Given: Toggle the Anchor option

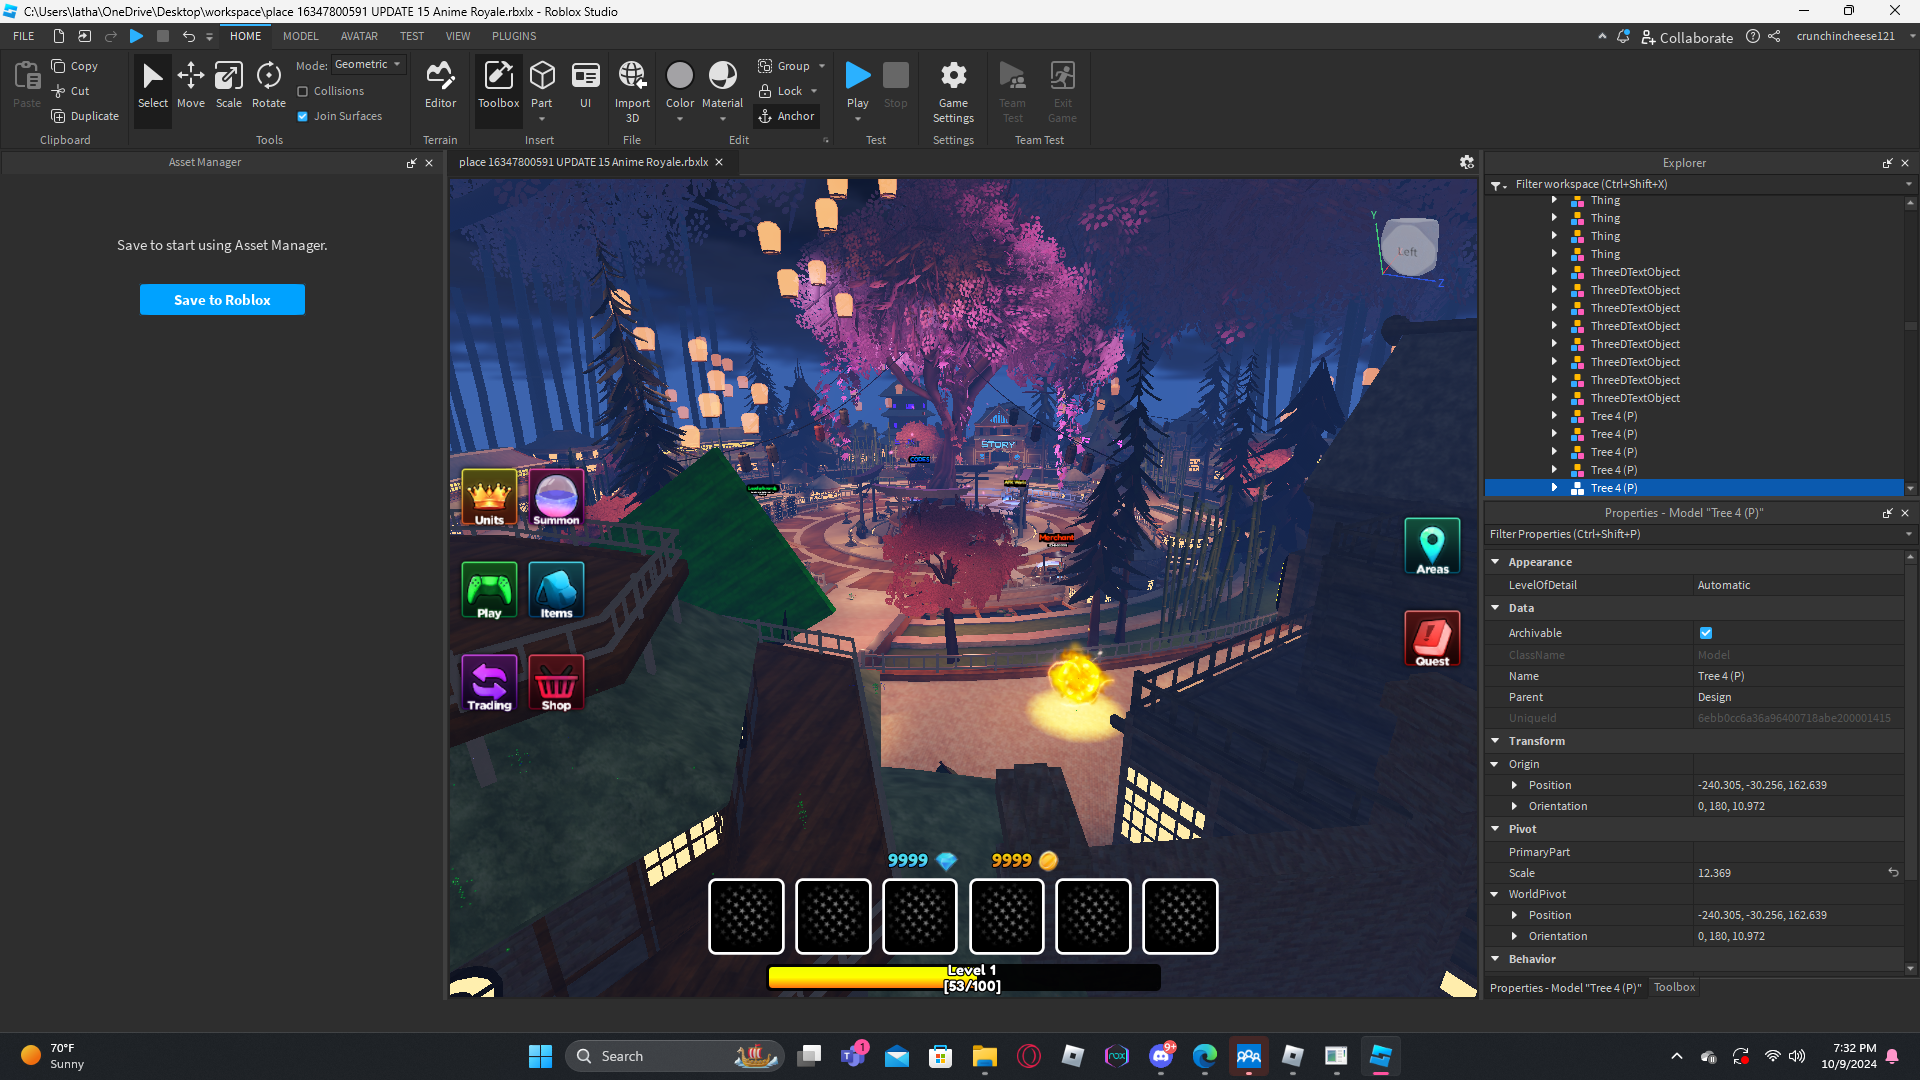Looking at the screenshot, I should [786, 116].
